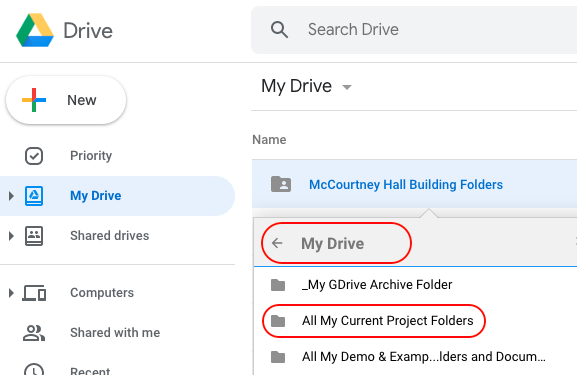Screen dimensions: 577x375
Task: Choose All My Current Project Folders
Action: pyautogui.click(x=387, y=321)
